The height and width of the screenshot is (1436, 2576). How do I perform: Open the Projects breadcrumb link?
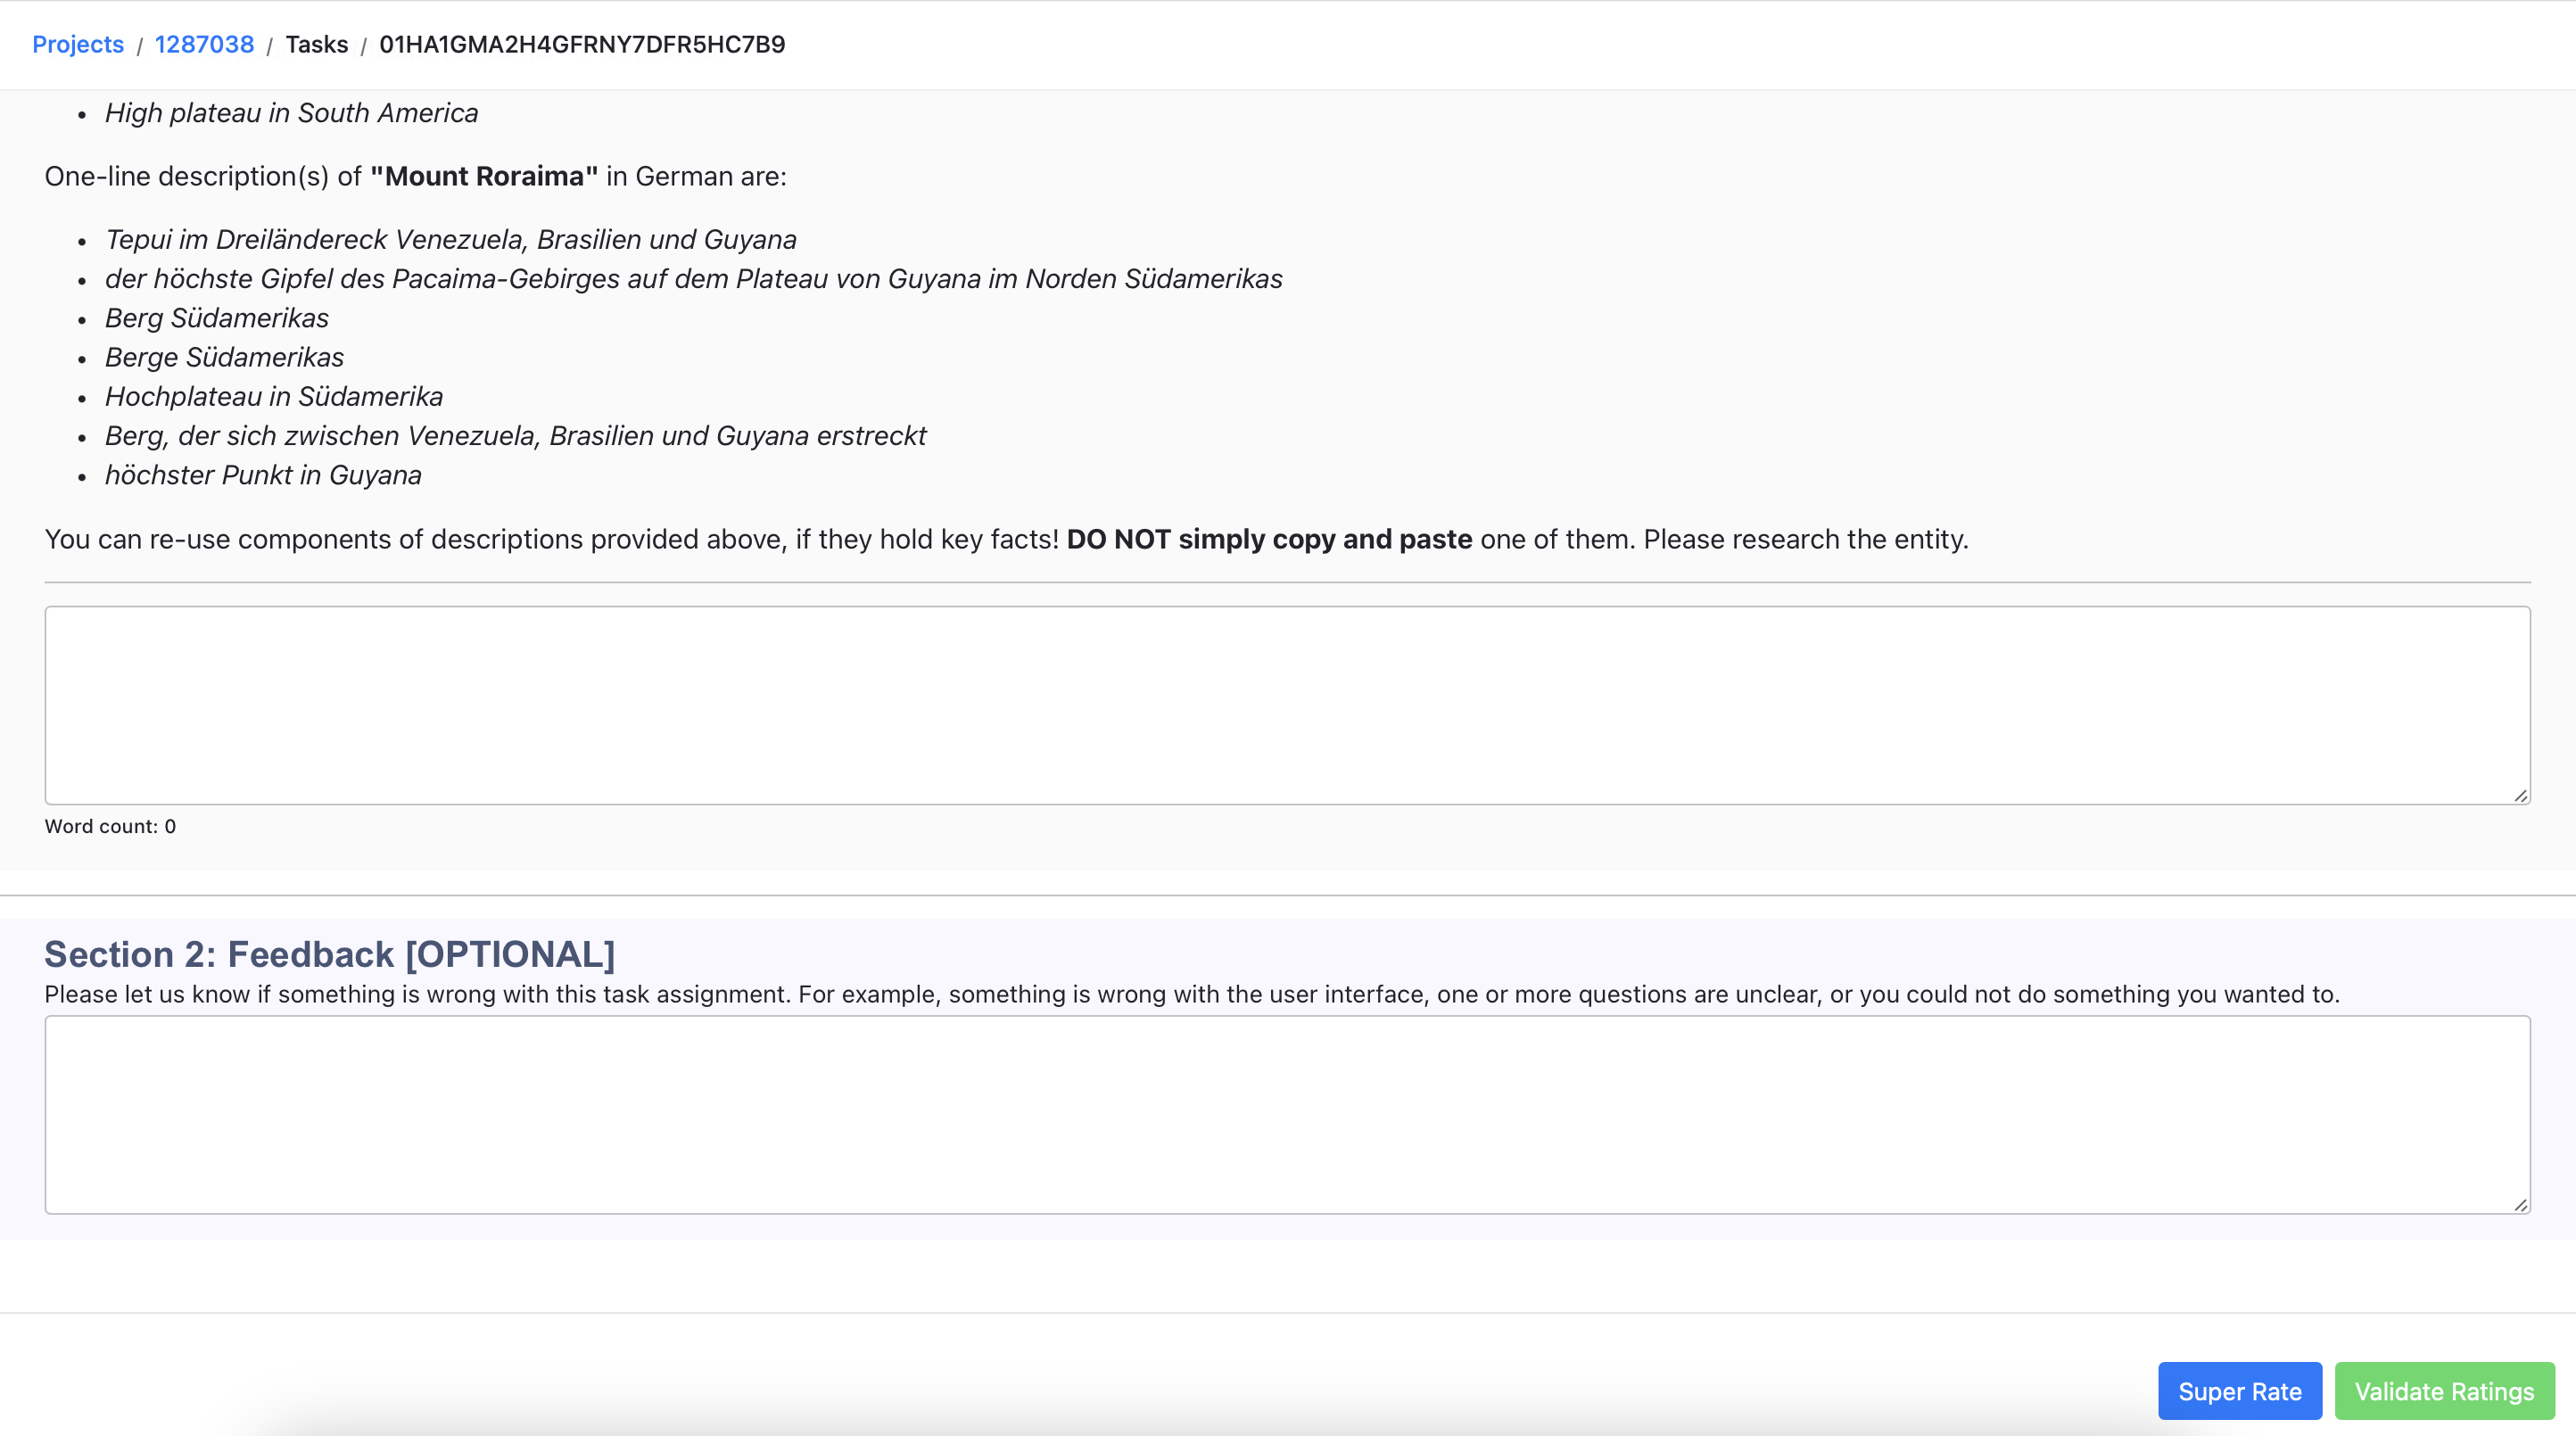tap(78, 44)
